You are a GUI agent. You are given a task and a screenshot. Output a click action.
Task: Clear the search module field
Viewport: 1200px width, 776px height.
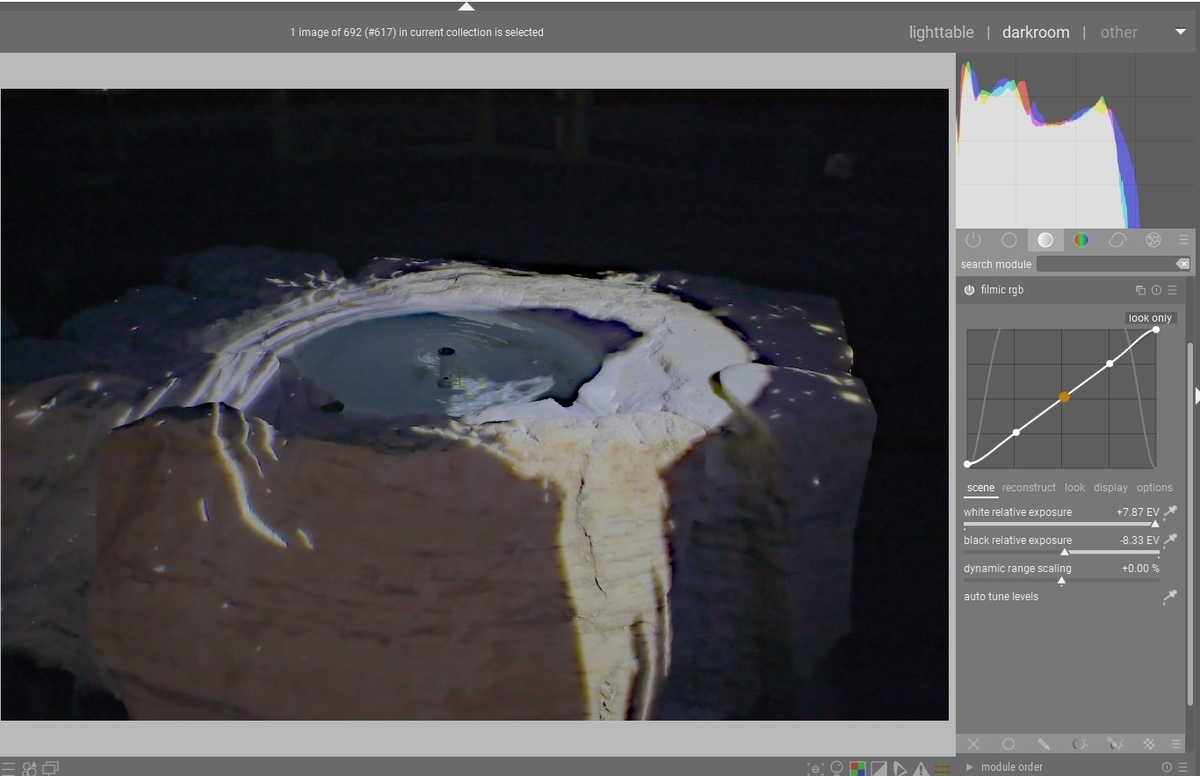click(x=1183, y=264)
